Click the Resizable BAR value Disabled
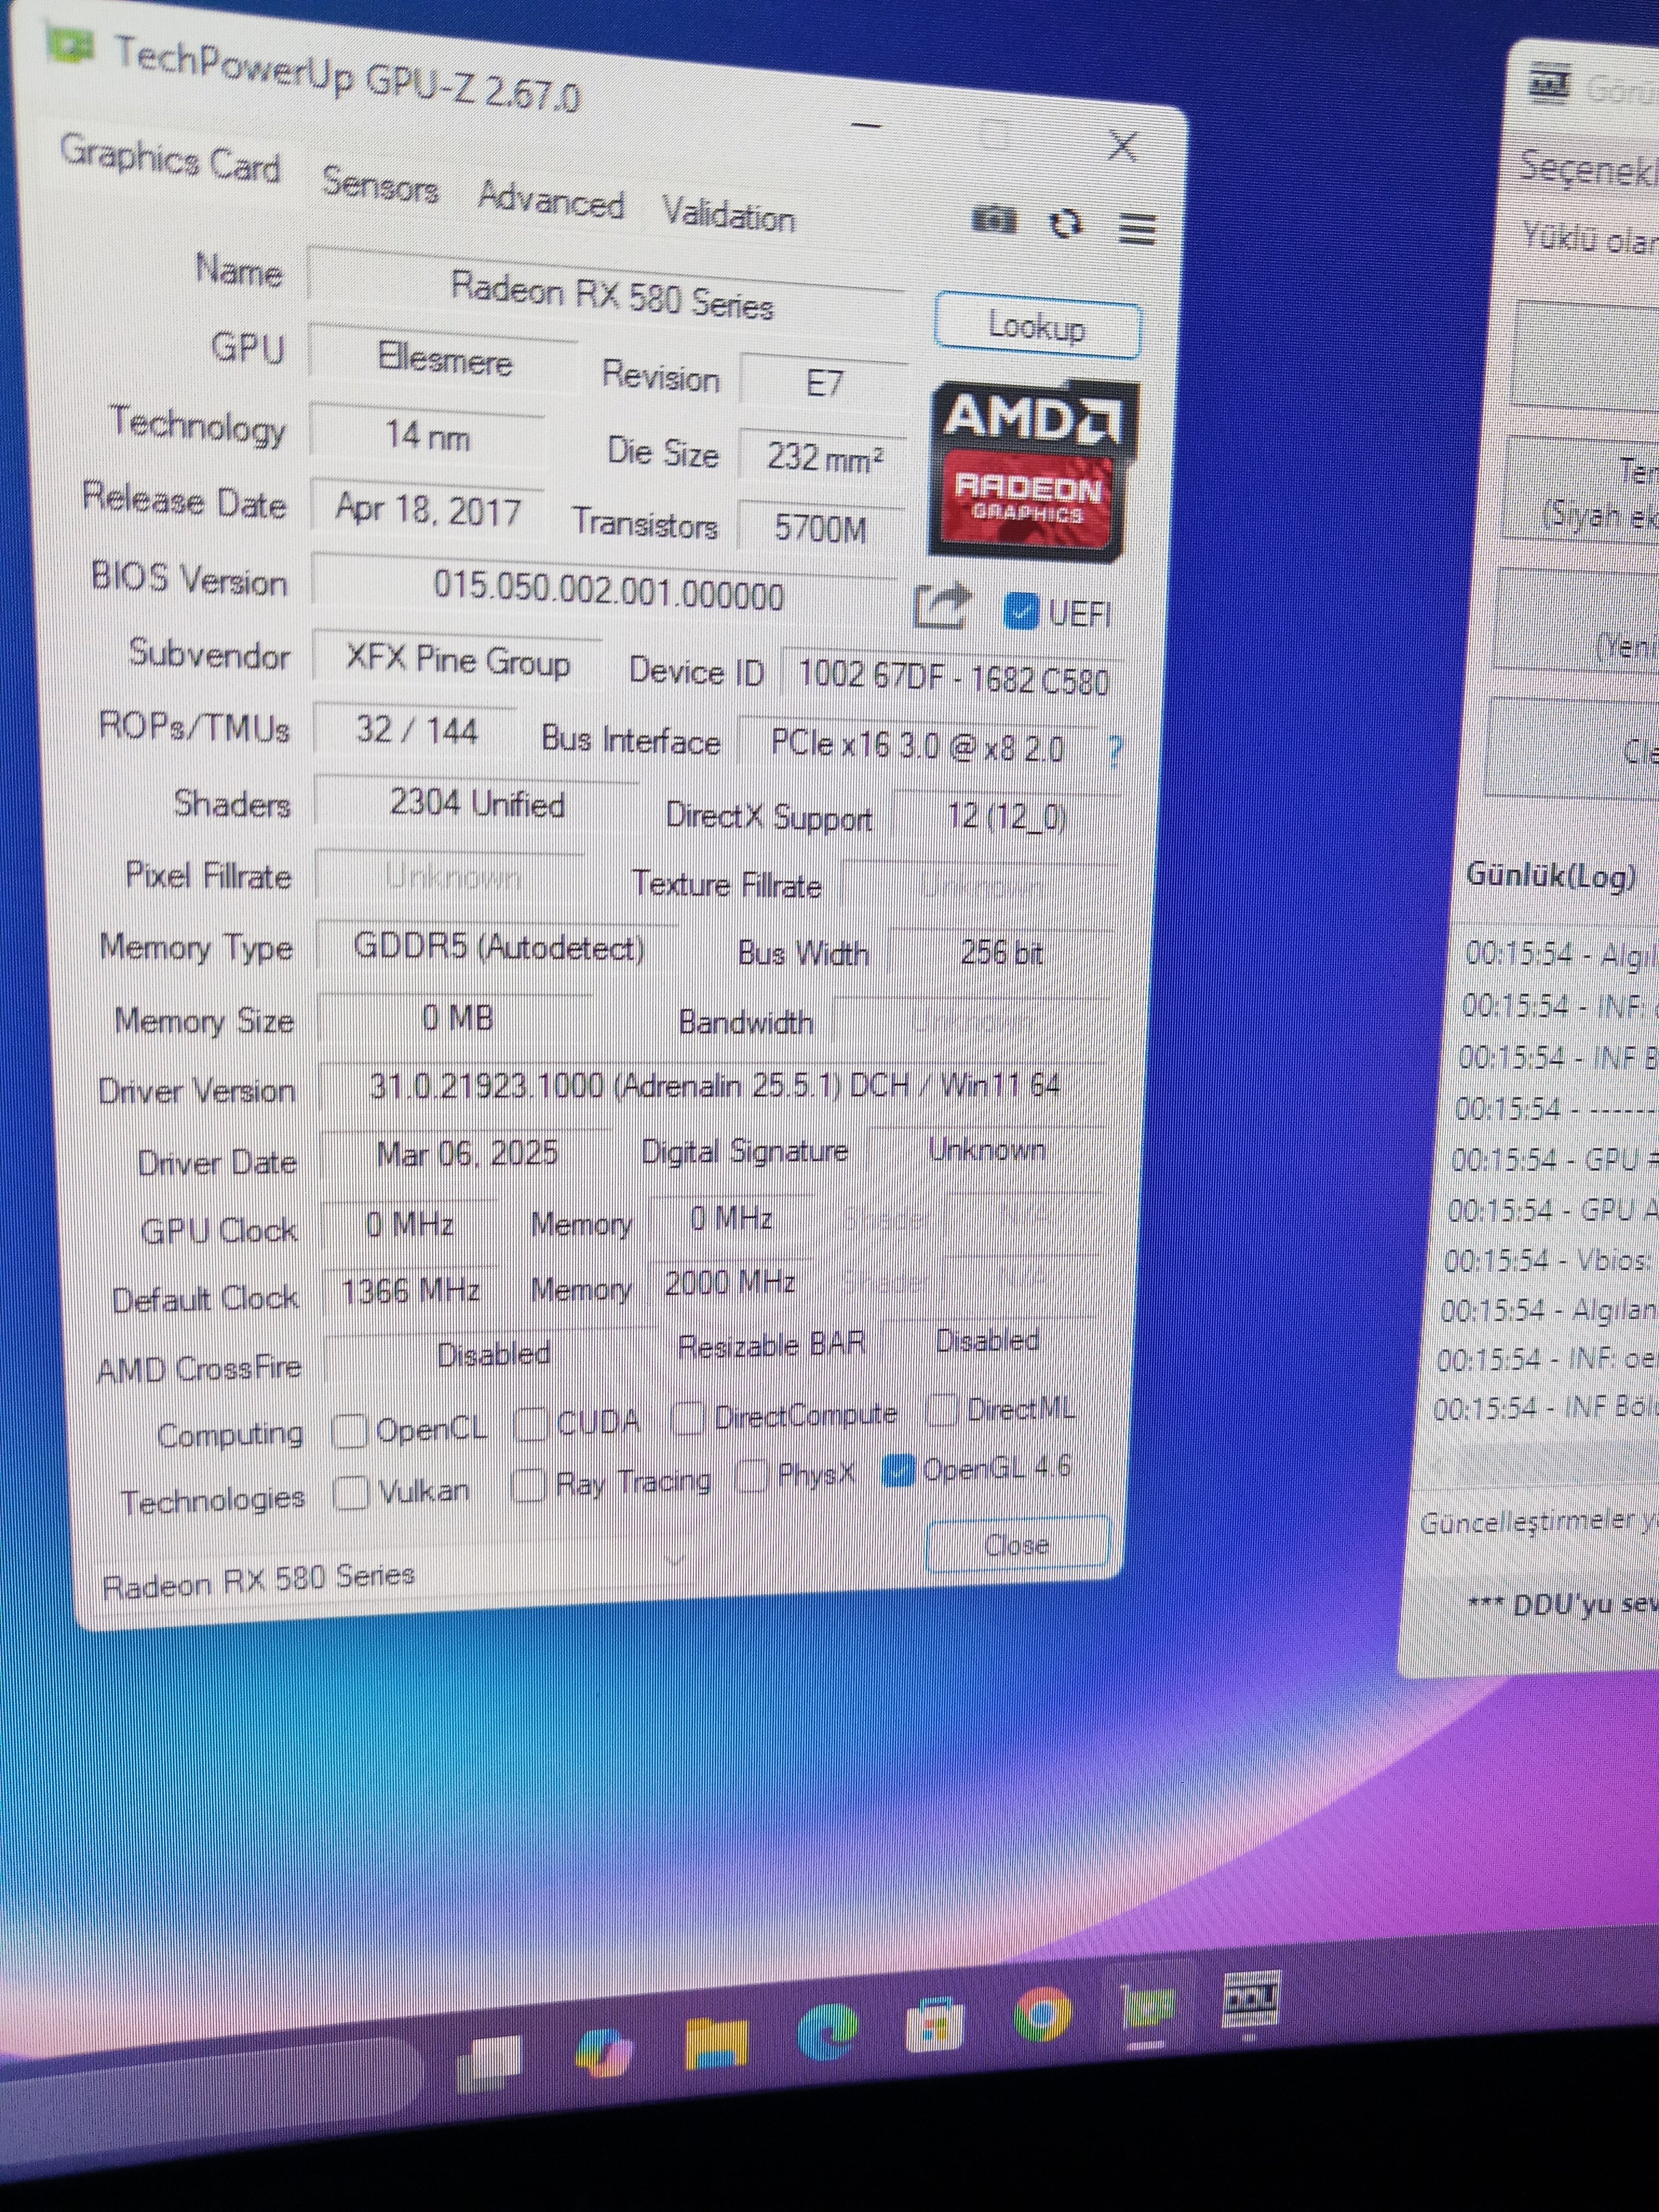The height and width of the screenshot is (2212, 1659). [987, 1340]
